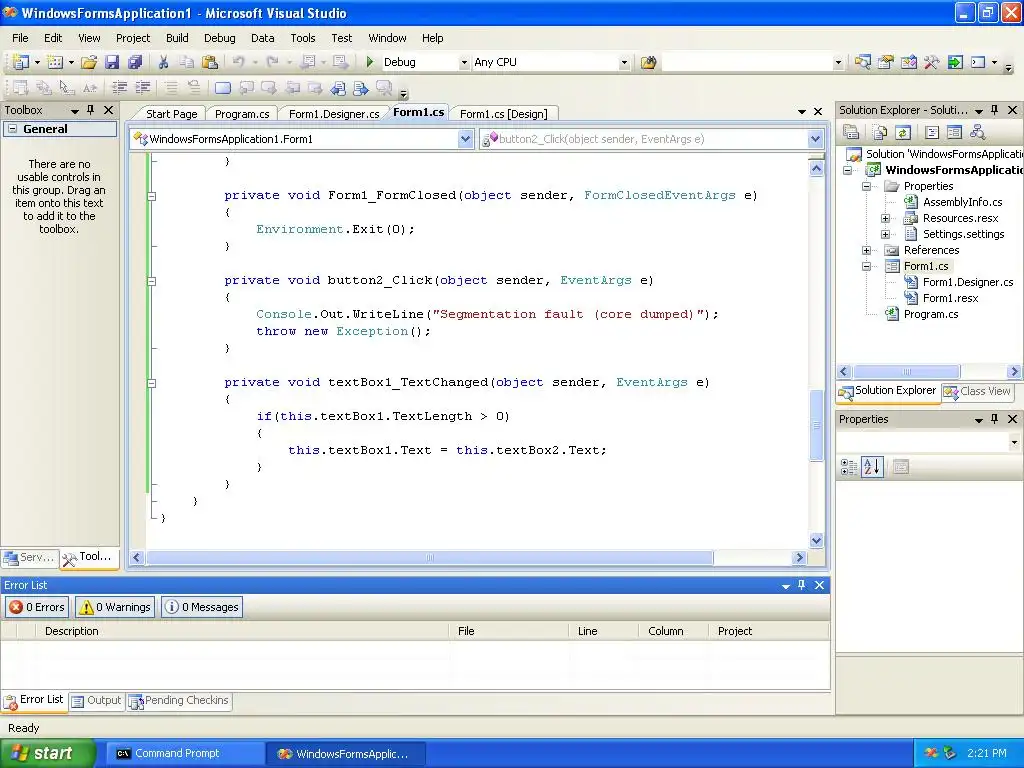Uncomment selected lines icon

(x=193, y=87)
